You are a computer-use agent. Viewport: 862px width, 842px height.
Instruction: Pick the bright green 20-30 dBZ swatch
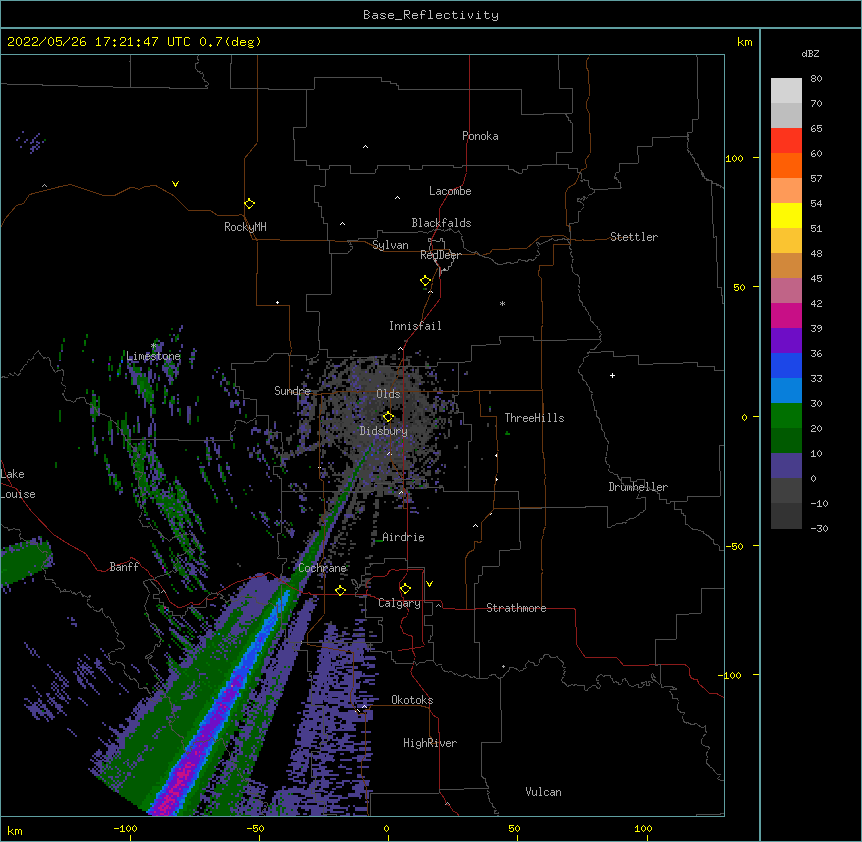click(x=786, y=416)
